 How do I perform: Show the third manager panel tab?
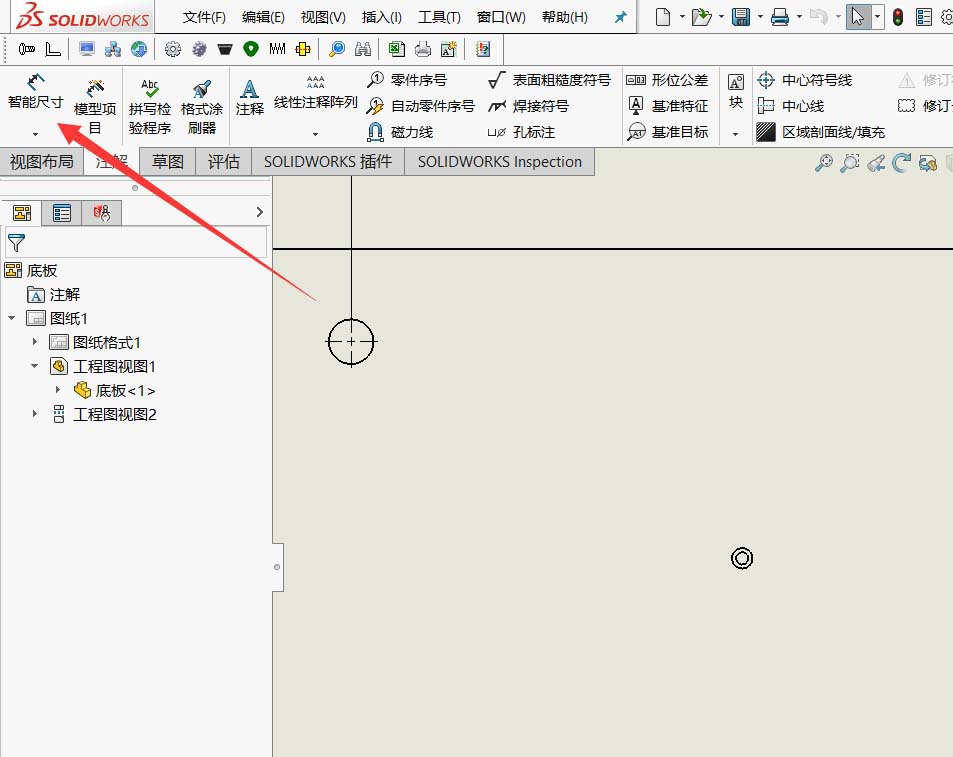click(101, 213)
